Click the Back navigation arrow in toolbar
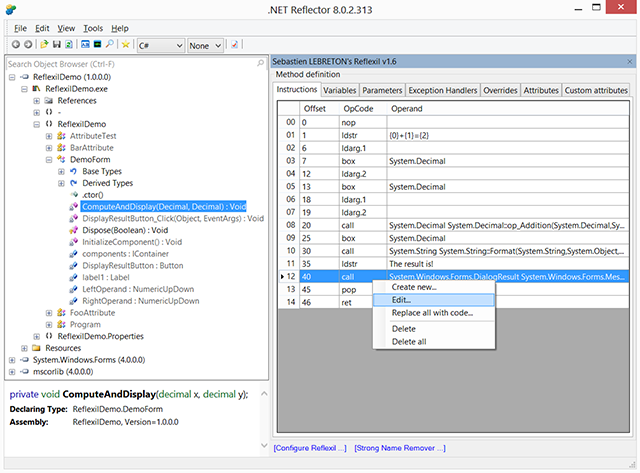 tap(16, 44)
